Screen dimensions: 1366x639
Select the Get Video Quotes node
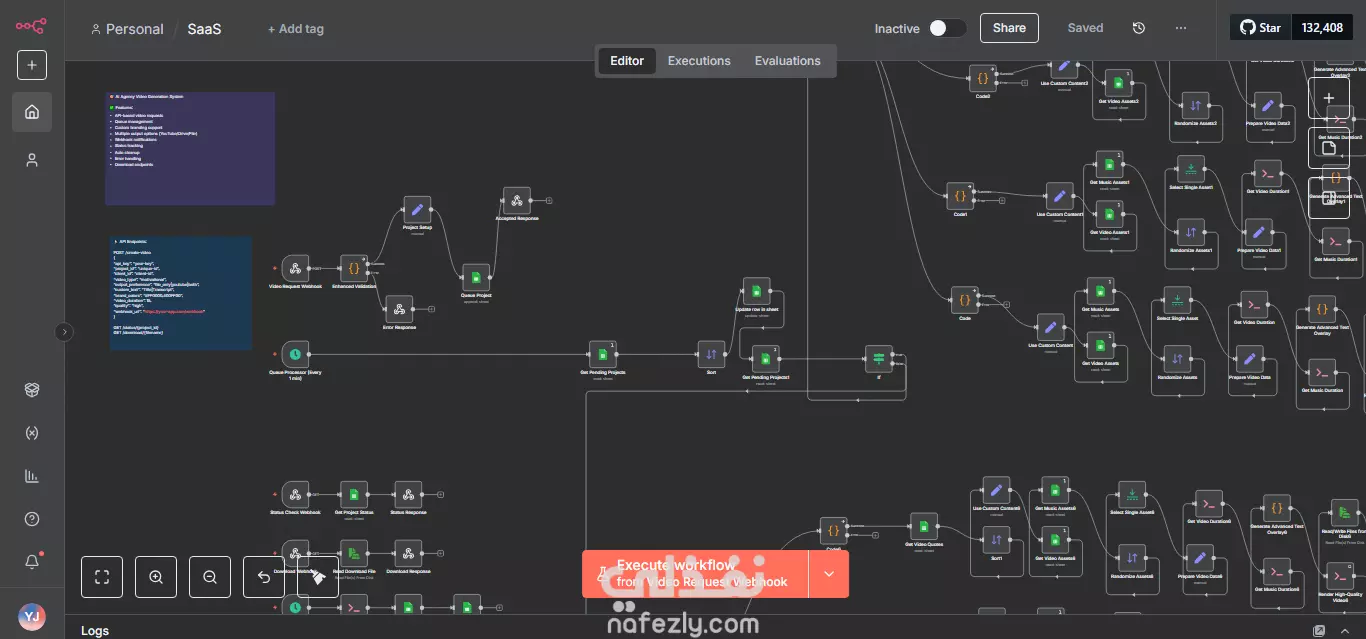pos(923,526)
